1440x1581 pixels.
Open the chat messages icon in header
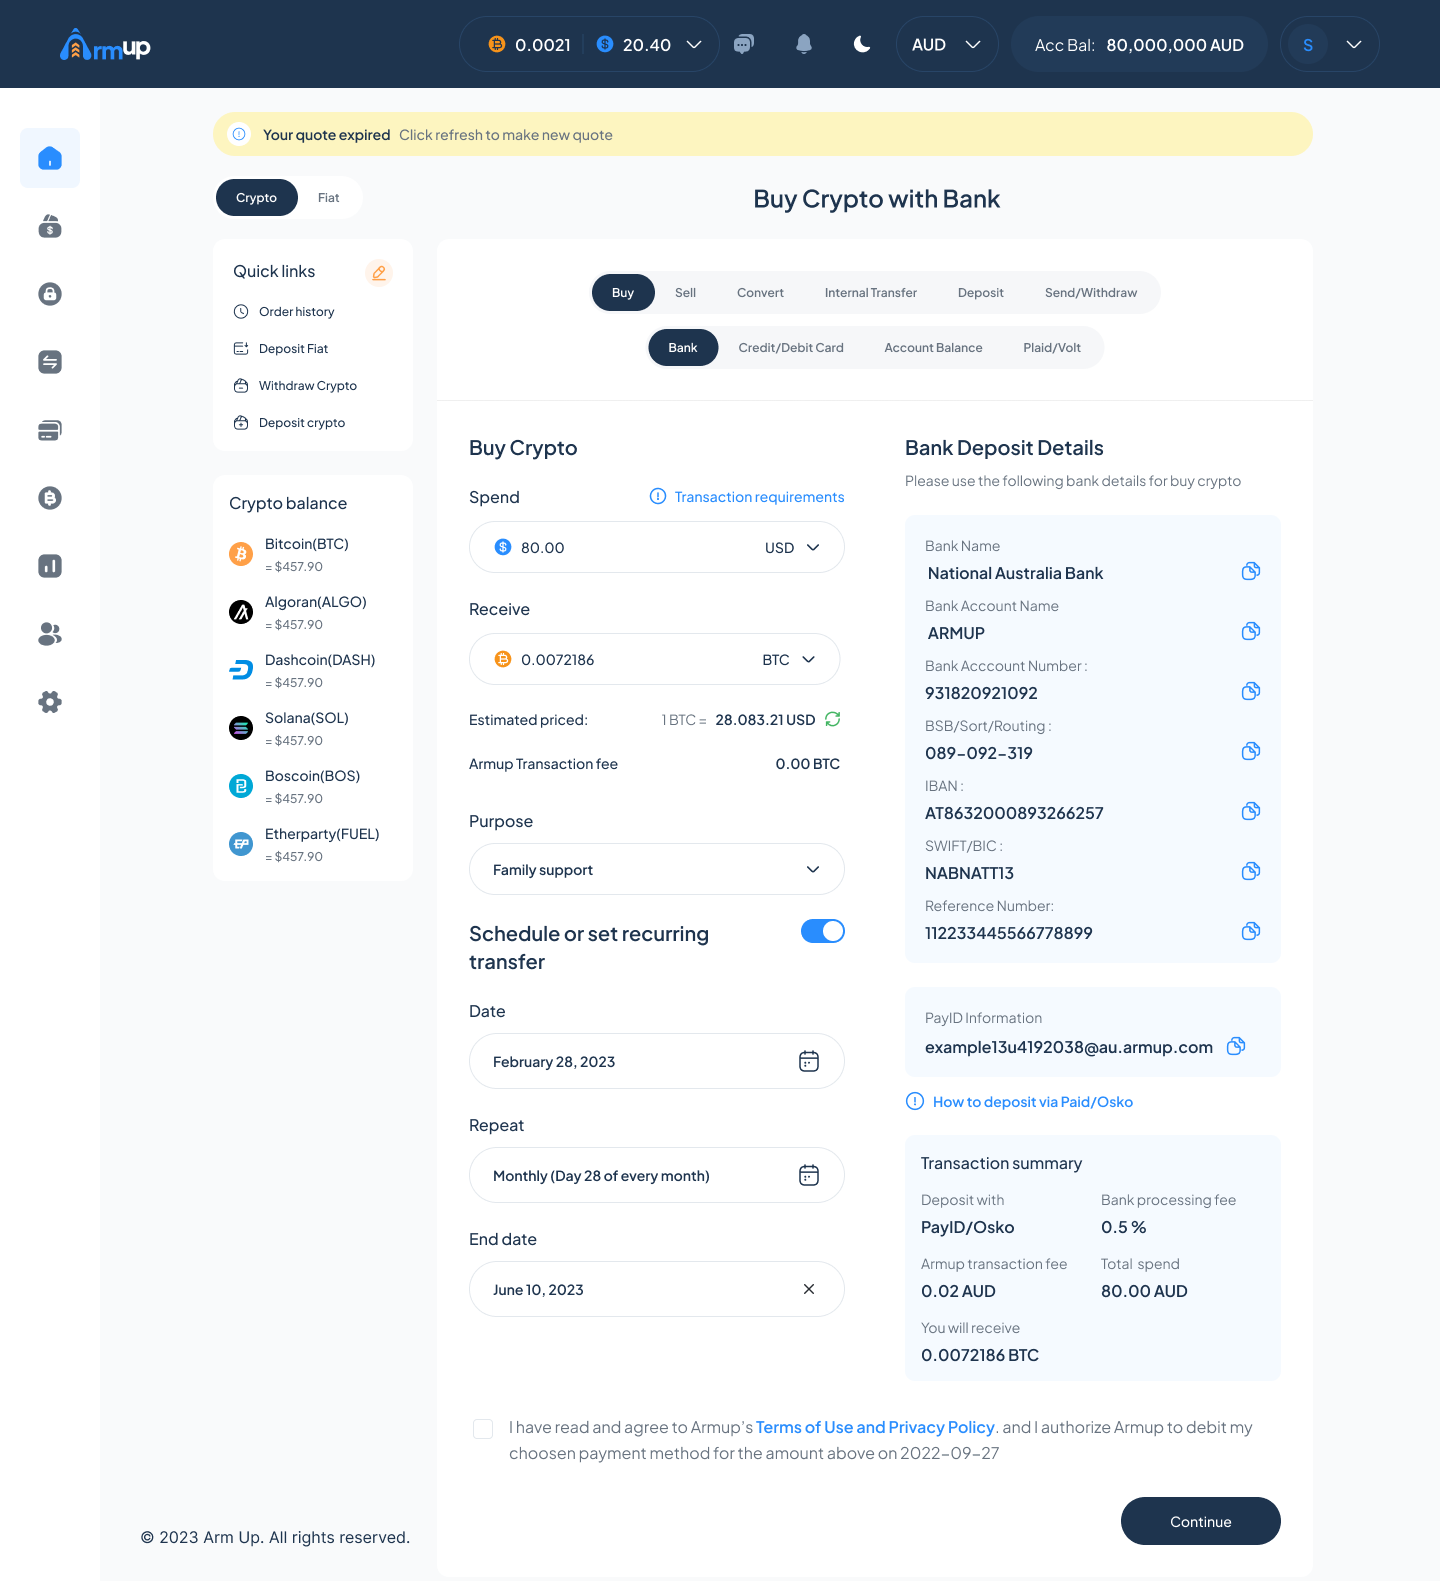tap(744, 44)
